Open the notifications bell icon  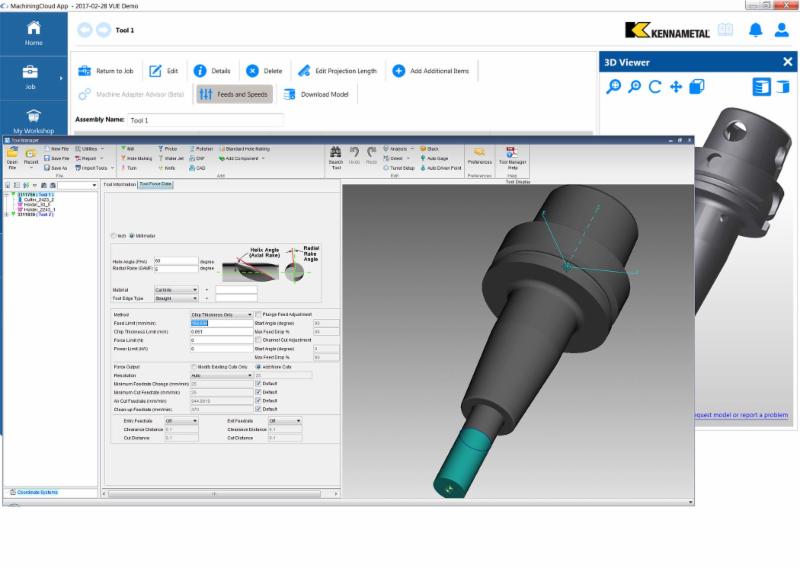755,30
